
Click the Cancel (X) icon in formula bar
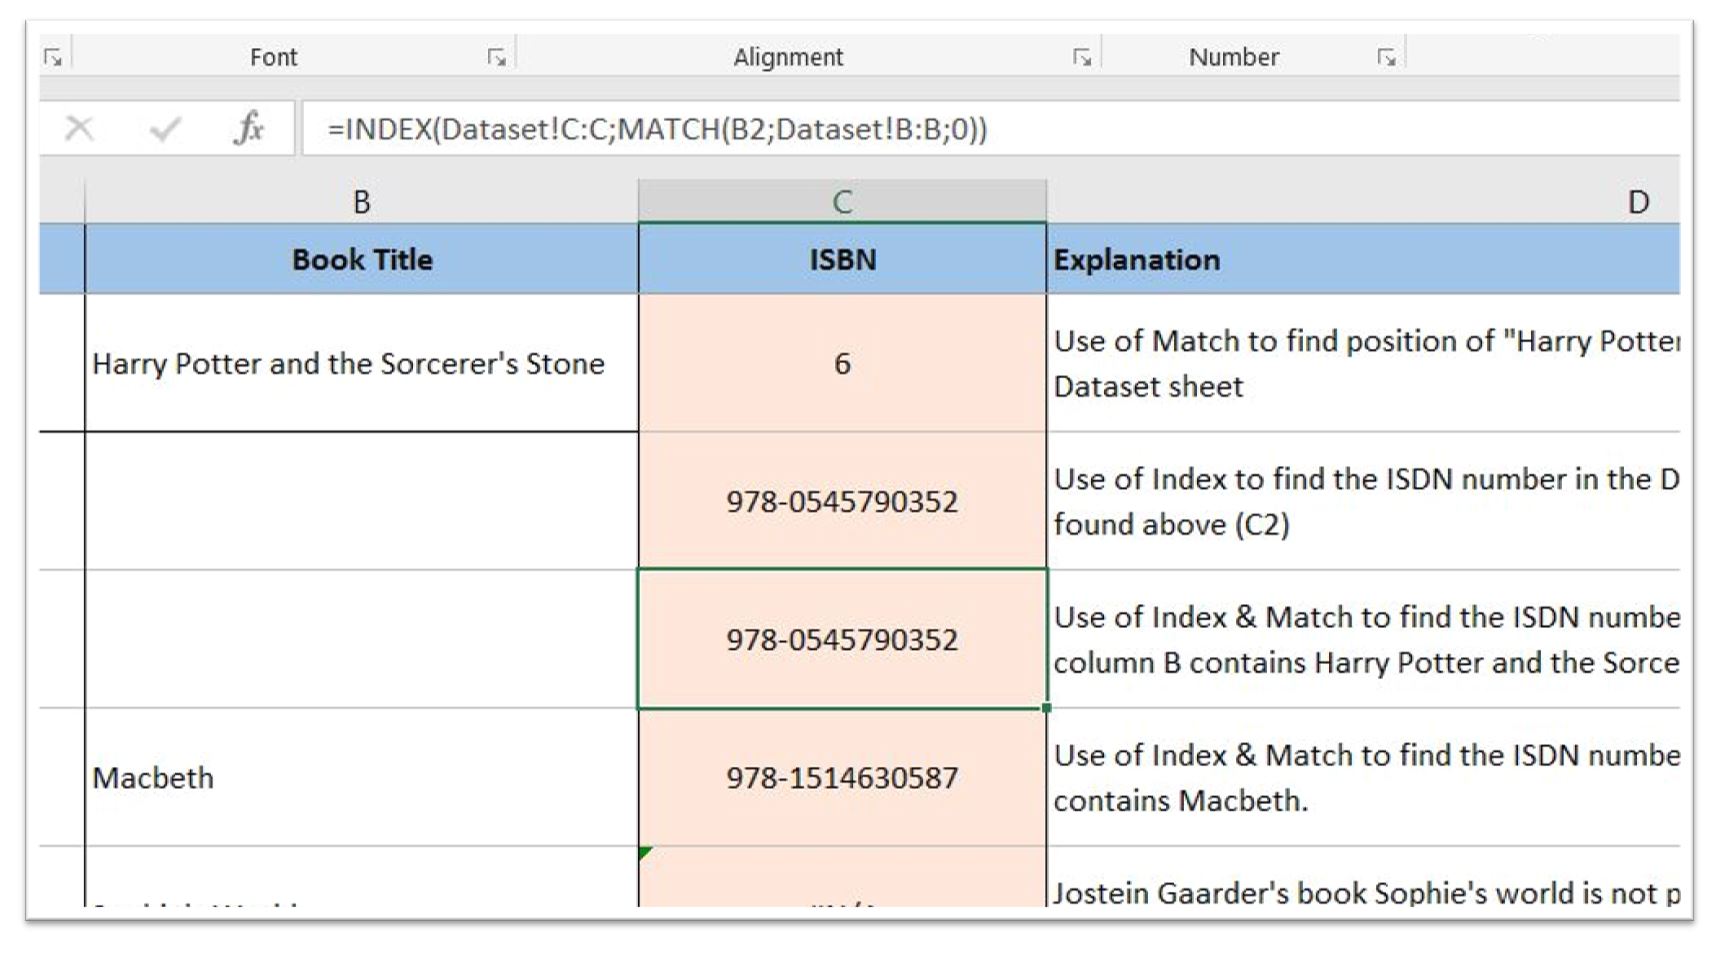tap(80, 128)
